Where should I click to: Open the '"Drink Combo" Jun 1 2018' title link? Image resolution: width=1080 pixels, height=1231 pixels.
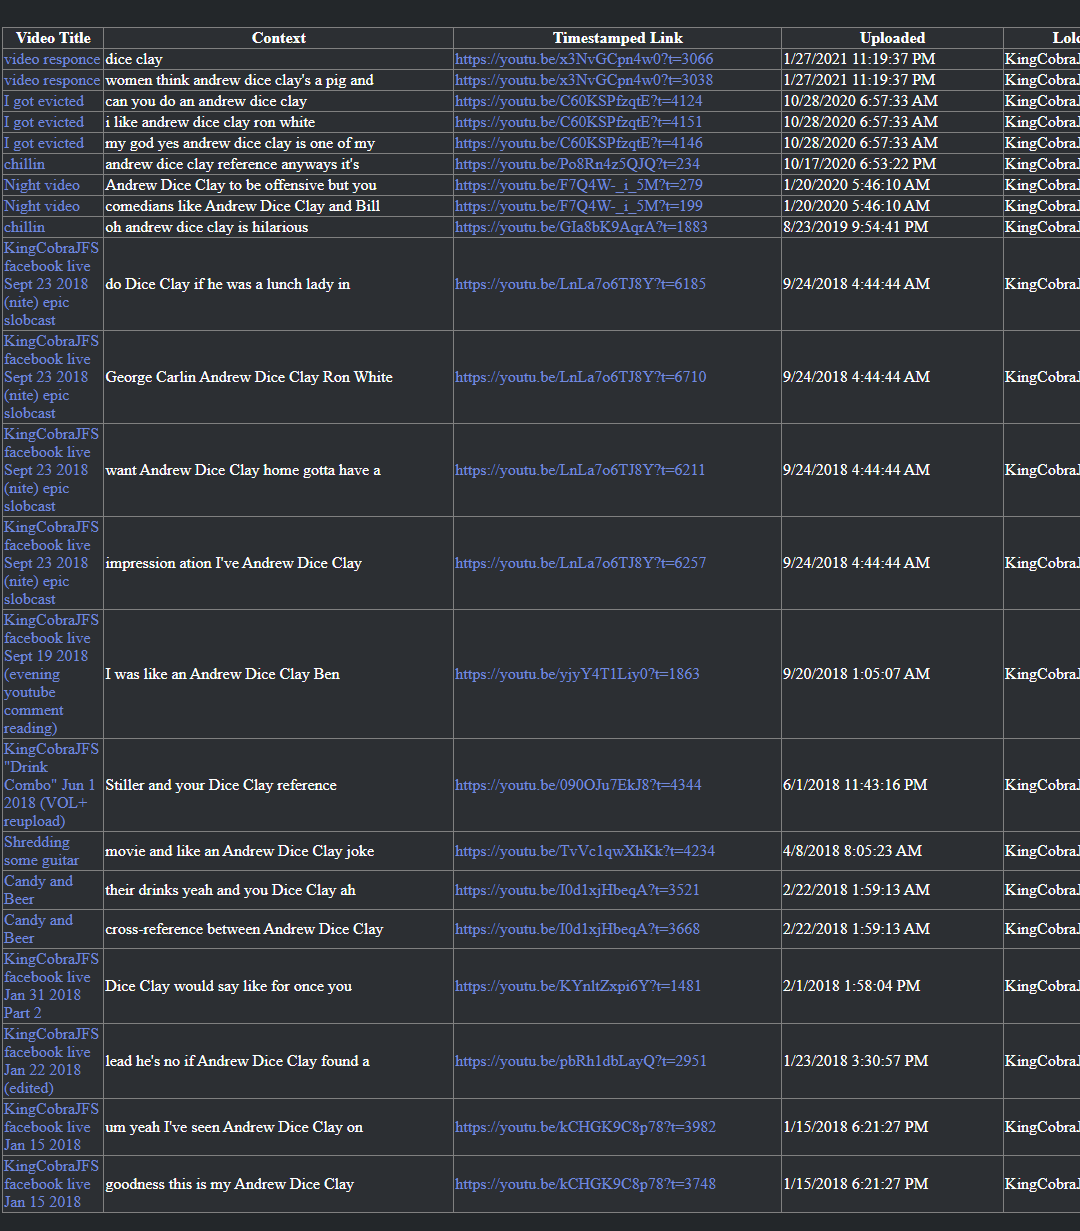tap(52, 785)
